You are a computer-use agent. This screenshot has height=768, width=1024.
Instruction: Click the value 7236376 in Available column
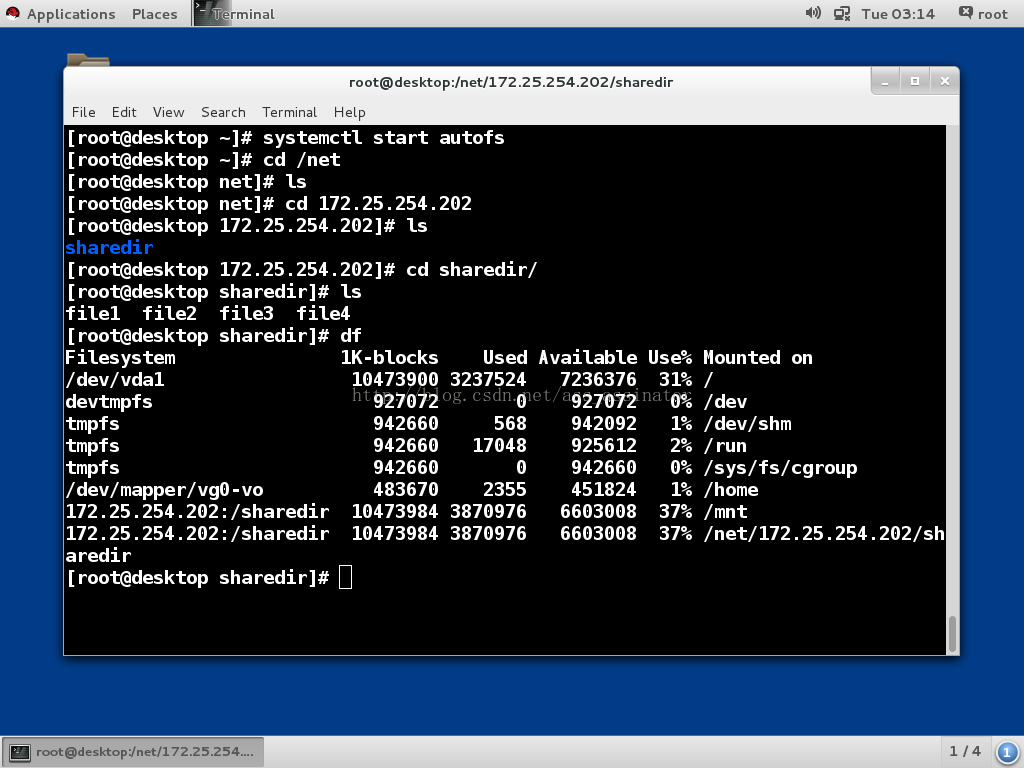coord(598,379)
